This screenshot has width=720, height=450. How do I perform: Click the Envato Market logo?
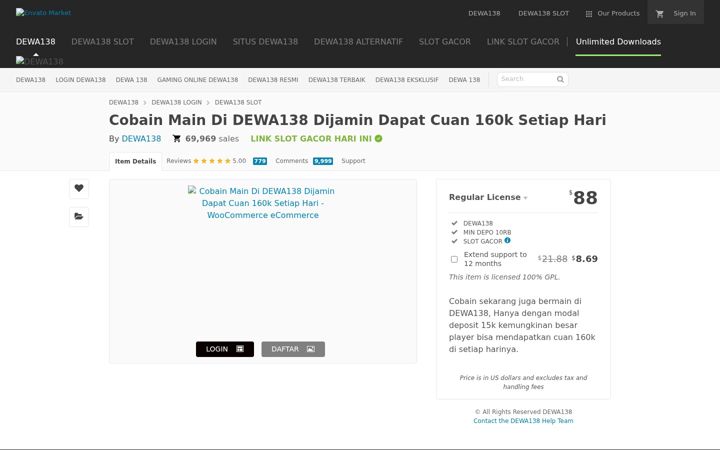tap(43, 12)
